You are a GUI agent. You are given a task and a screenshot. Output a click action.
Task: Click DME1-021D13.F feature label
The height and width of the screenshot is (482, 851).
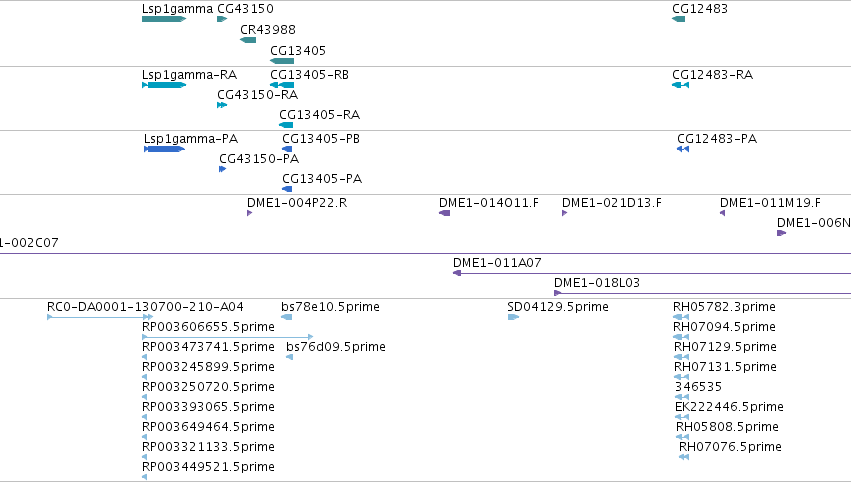coord(612,203)
